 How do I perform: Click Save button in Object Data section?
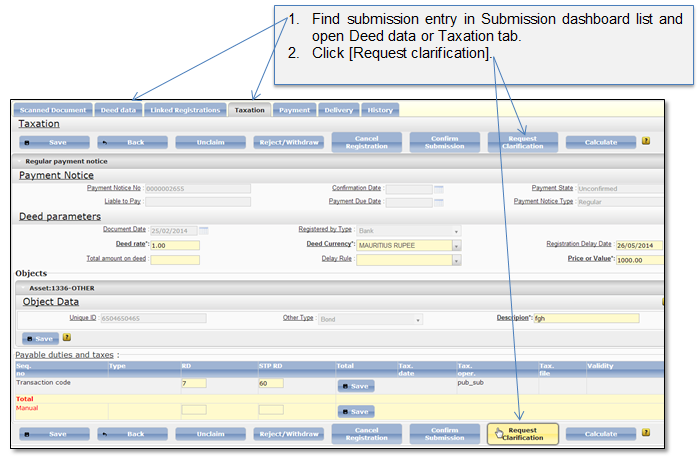click(x=41, y=339)
